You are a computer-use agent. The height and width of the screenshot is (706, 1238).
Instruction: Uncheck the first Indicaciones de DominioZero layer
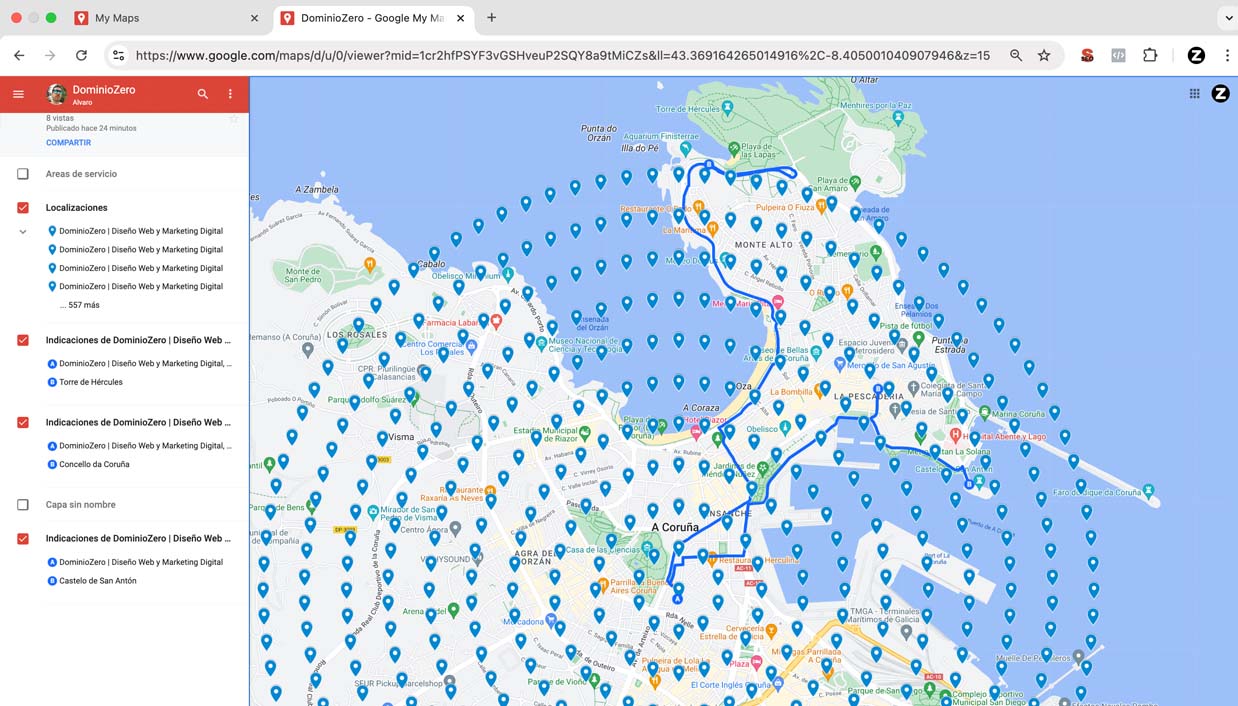[22, 340]
